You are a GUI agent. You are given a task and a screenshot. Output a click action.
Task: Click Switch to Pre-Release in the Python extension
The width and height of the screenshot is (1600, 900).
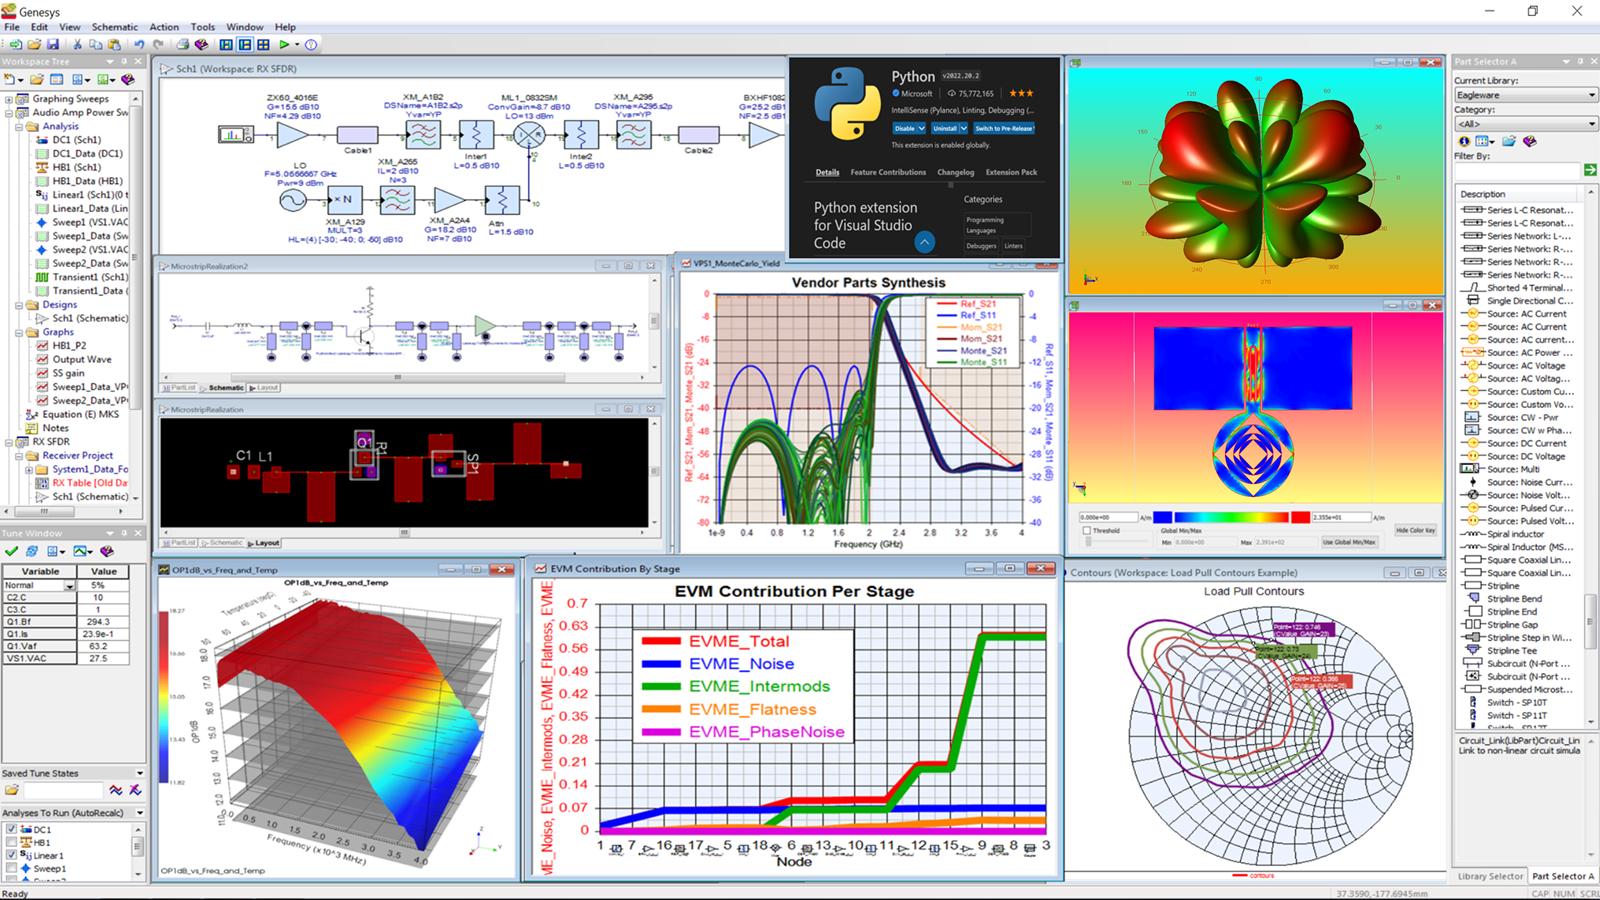click(1003, 128)
